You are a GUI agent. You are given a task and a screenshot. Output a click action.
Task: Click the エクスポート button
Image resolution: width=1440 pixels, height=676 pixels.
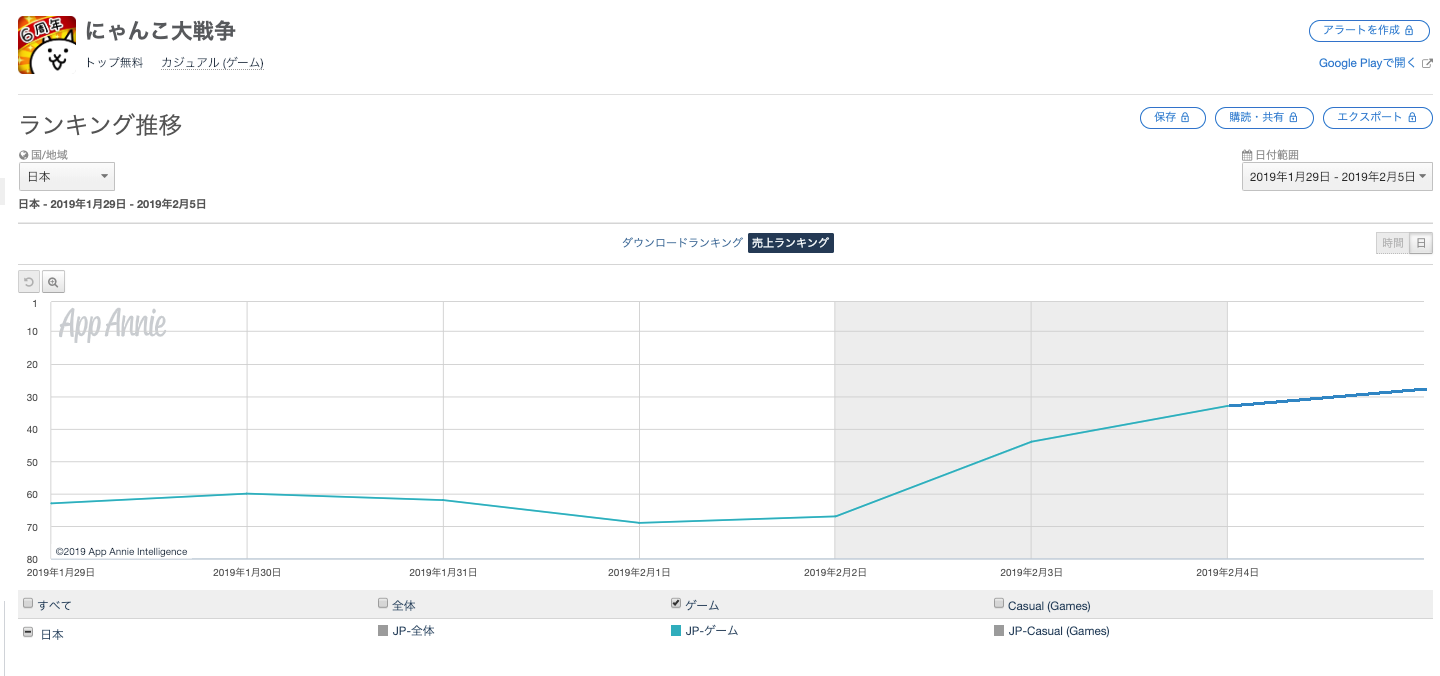(1378, 117)
